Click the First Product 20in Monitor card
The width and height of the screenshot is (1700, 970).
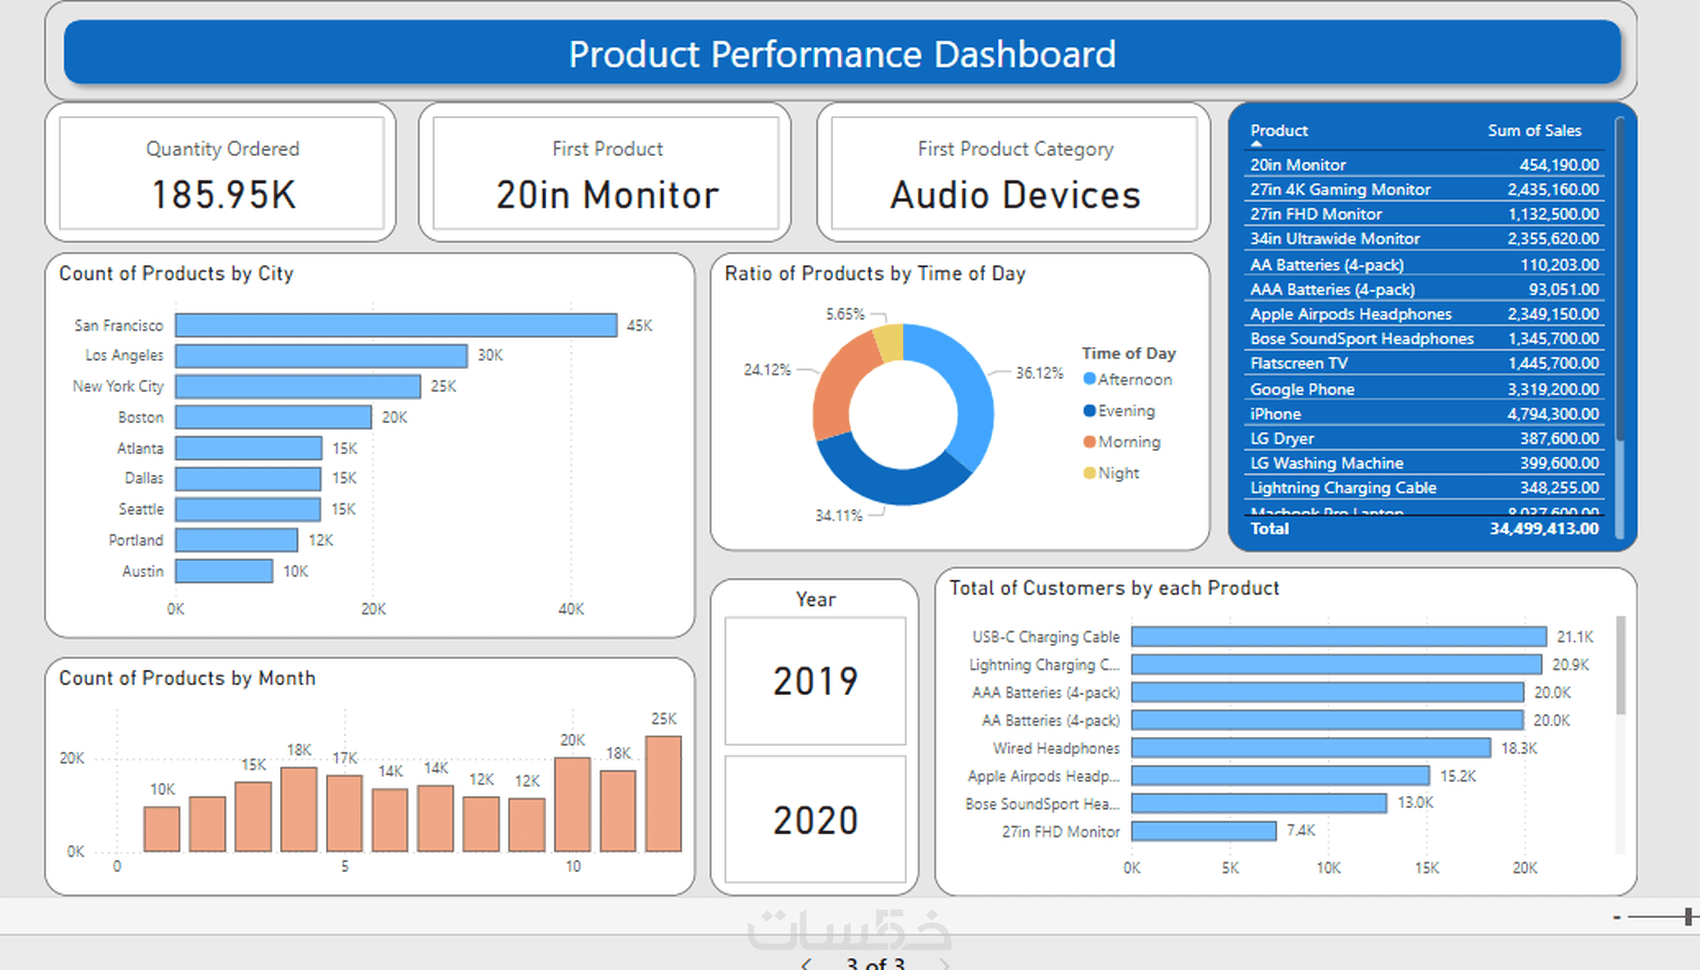point(606,173)
